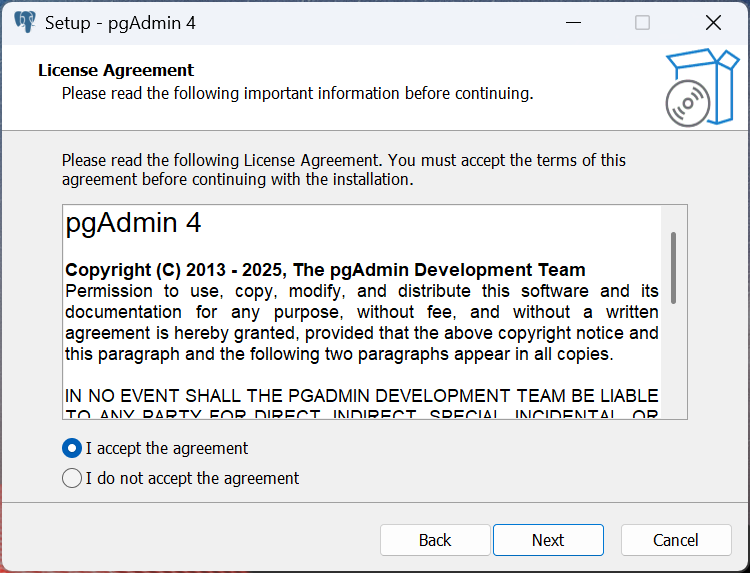Select the 'I accept the agreement' radio button
The width and height of the screenshot is (750, 573).
pyautogui.click(x=72, y=448)
